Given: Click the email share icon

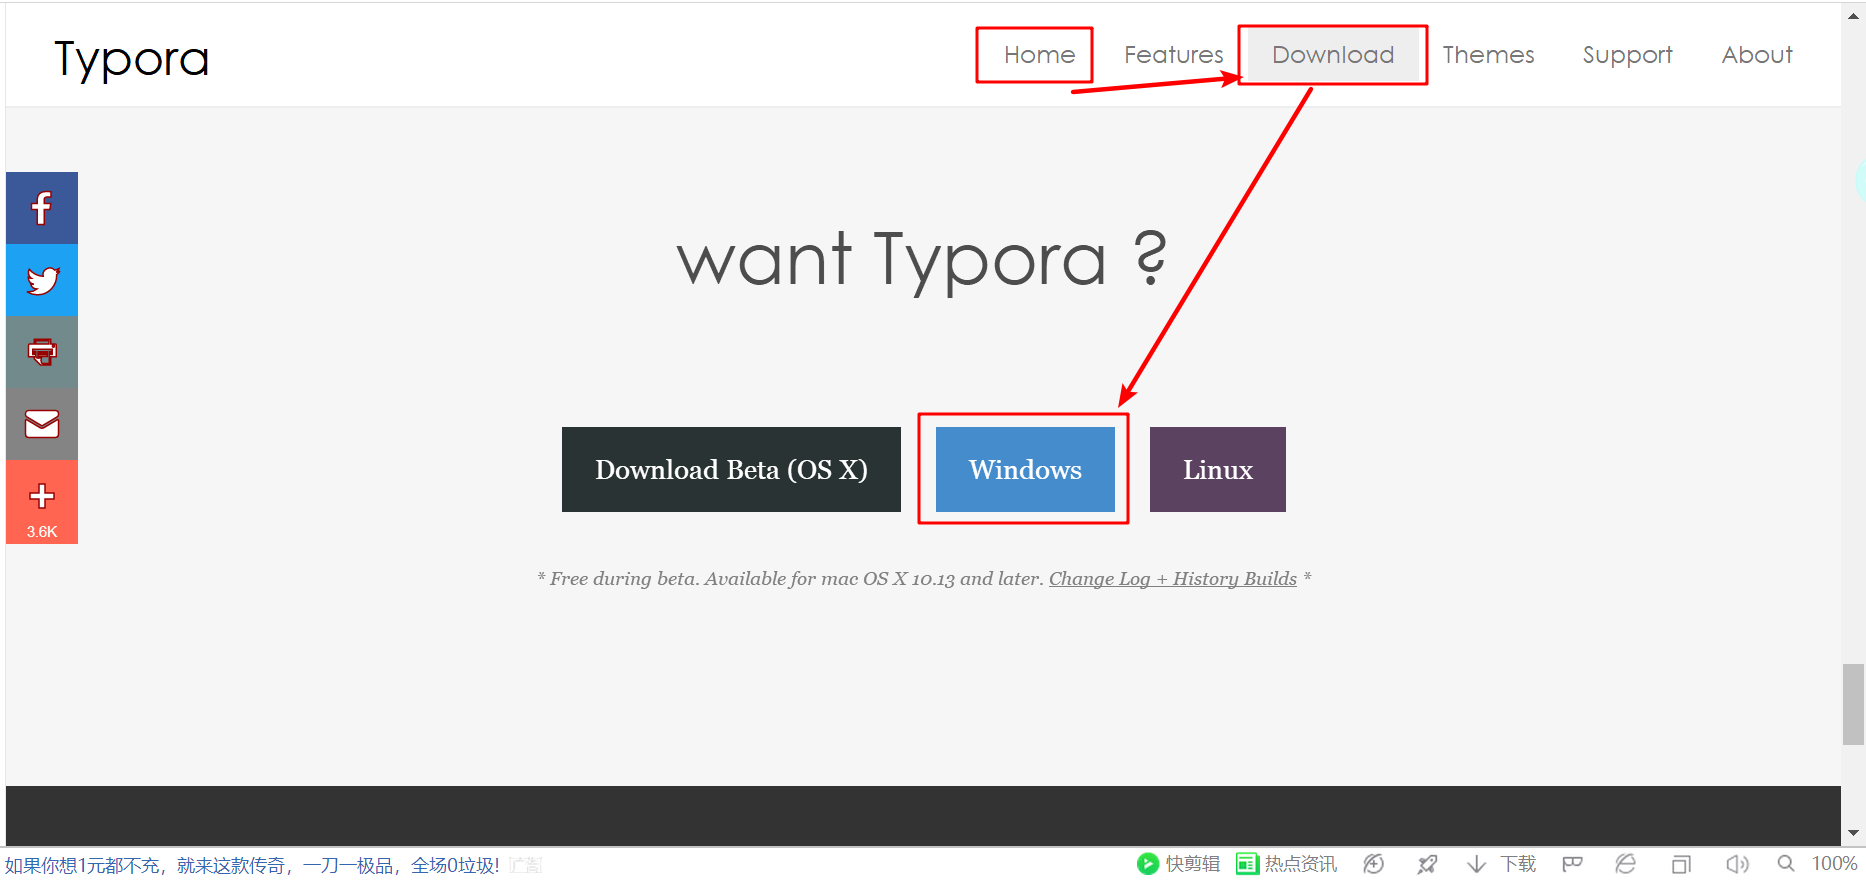Looking at the screenshot, I should pyautogui.click(x=42, y=424).
